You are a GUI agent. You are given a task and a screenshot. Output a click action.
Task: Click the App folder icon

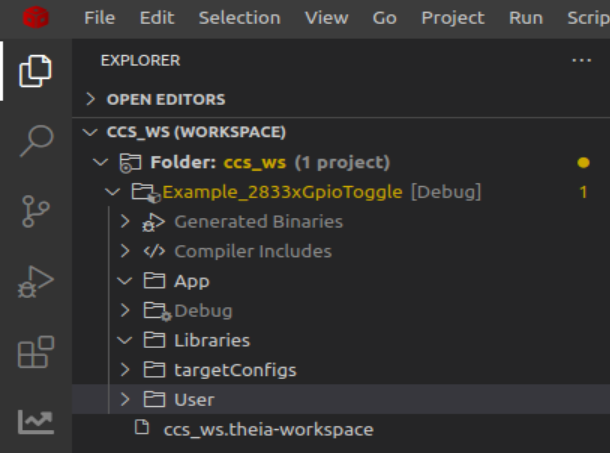[x=154, y=281]
